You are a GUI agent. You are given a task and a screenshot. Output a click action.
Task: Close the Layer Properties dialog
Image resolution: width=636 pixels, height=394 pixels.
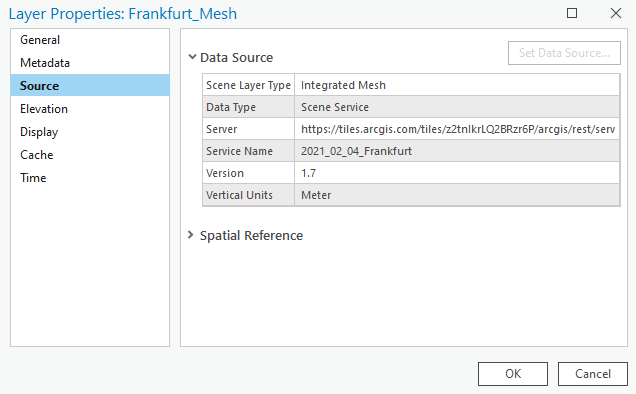tap(616, 13)
